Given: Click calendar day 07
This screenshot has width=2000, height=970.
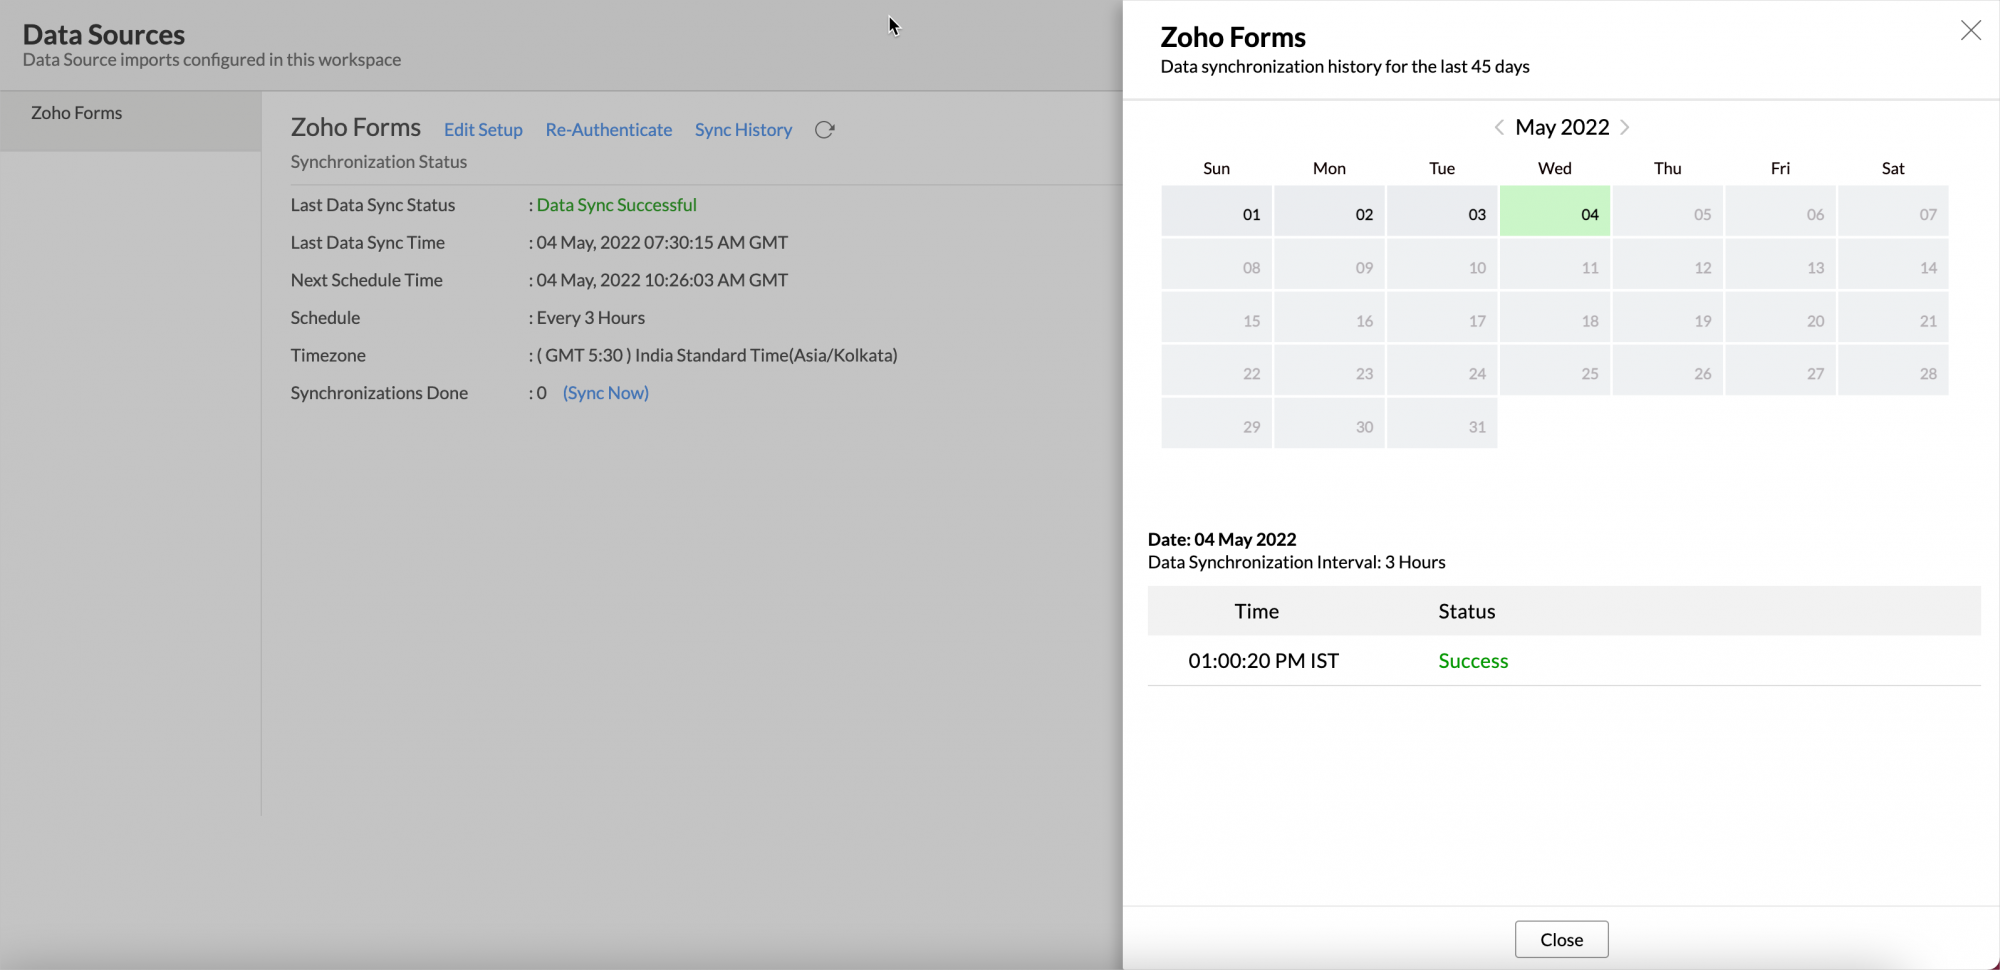Looking at the screenshot, I should tap(1894, 211).
